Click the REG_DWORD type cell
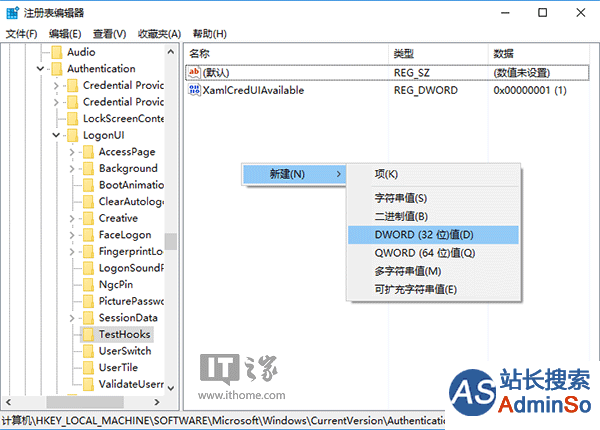The height and width of the screenshot is (430, 600). pyautogui.click(x=426, y=90)
